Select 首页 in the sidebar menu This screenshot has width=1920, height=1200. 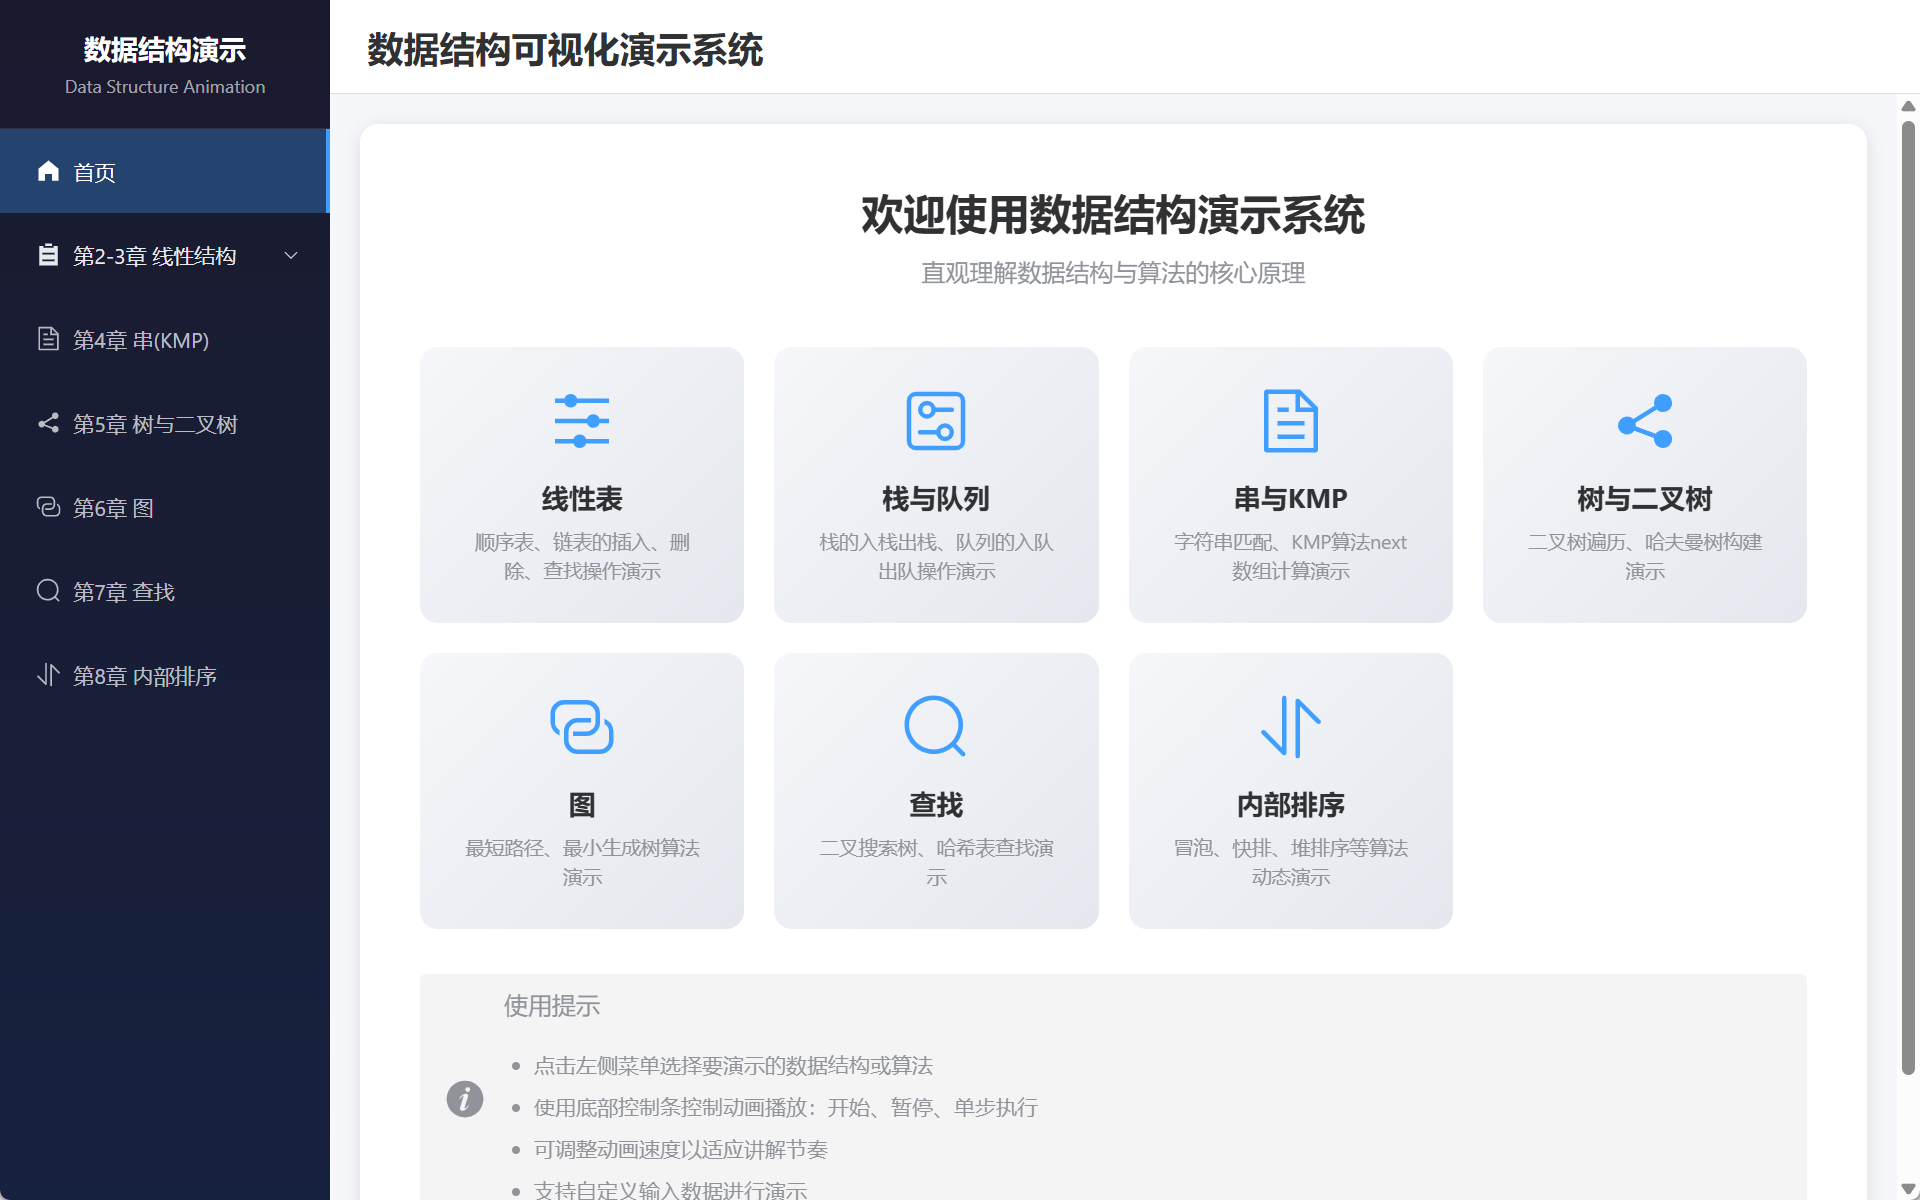(x=94, y=171)
